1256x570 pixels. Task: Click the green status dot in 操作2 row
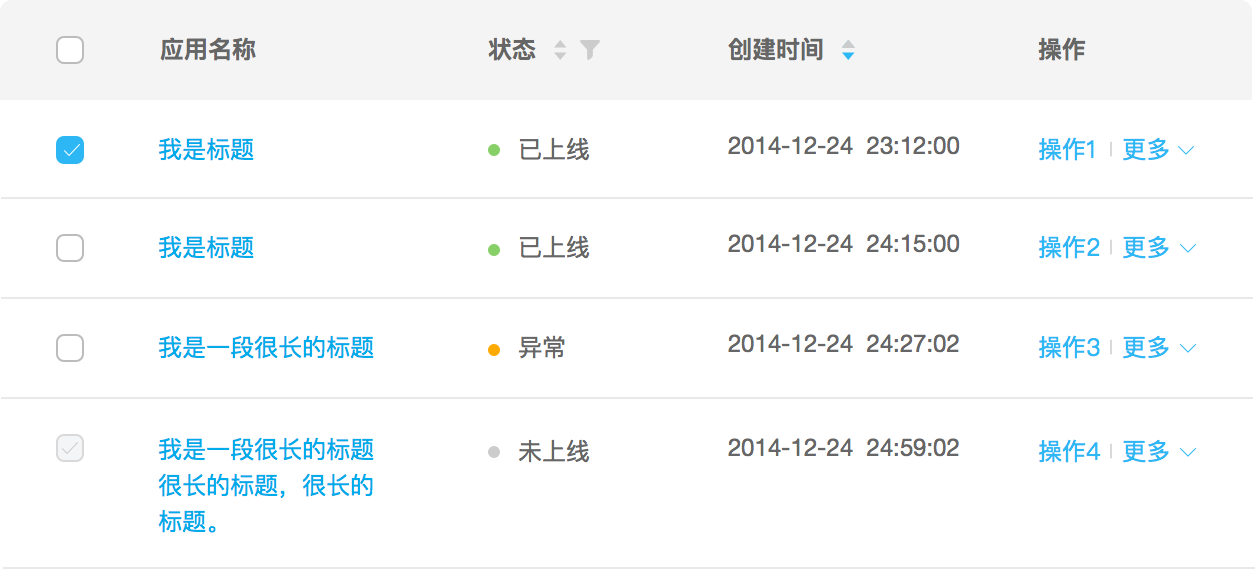(x=493, y=249)
